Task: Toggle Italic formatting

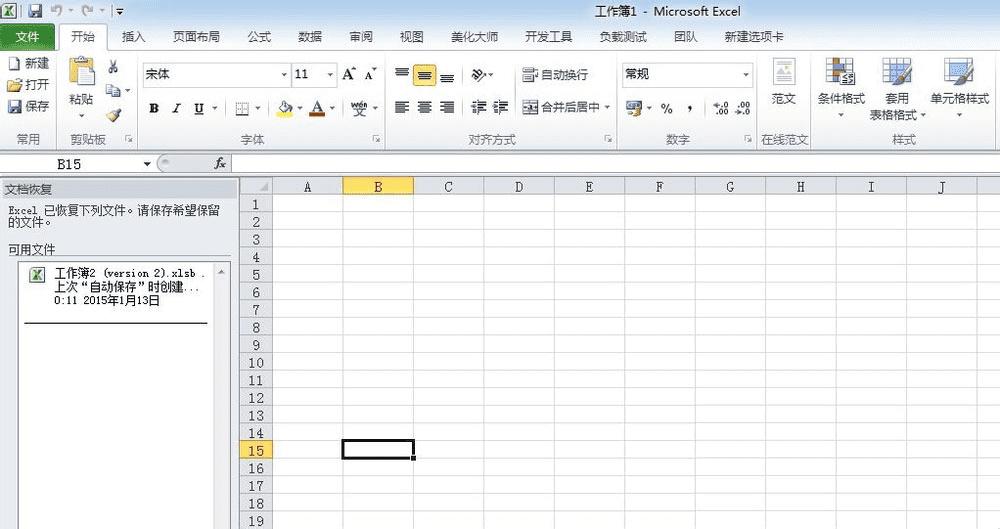Action: click(x=176, y=108)
